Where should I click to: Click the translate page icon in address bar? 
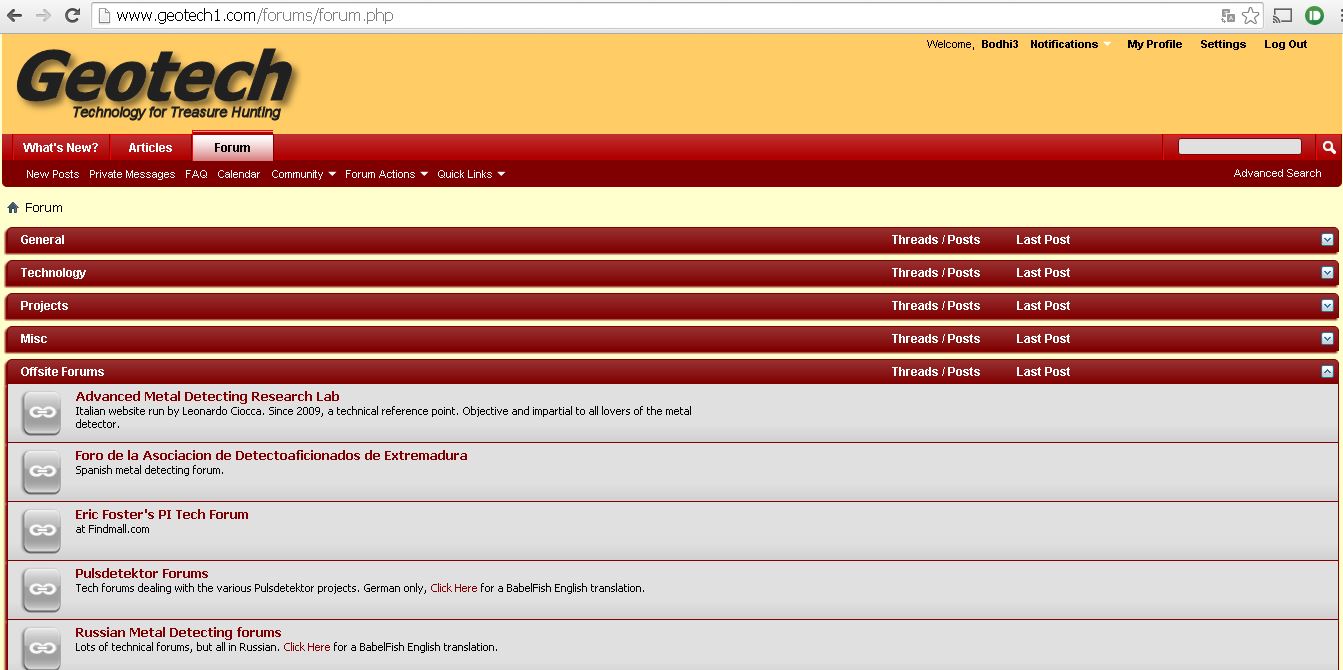pyautogui.click(x=1228, y=16)
